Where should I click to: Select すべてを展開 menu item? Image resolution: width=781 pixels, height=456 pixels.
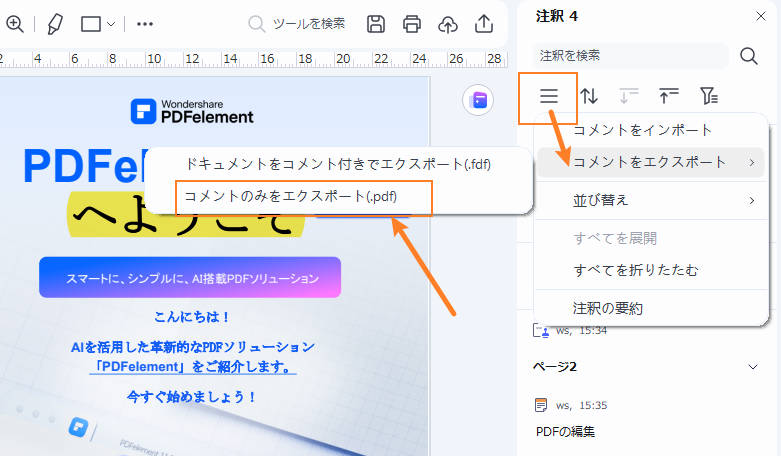click(x=651, y=239)
